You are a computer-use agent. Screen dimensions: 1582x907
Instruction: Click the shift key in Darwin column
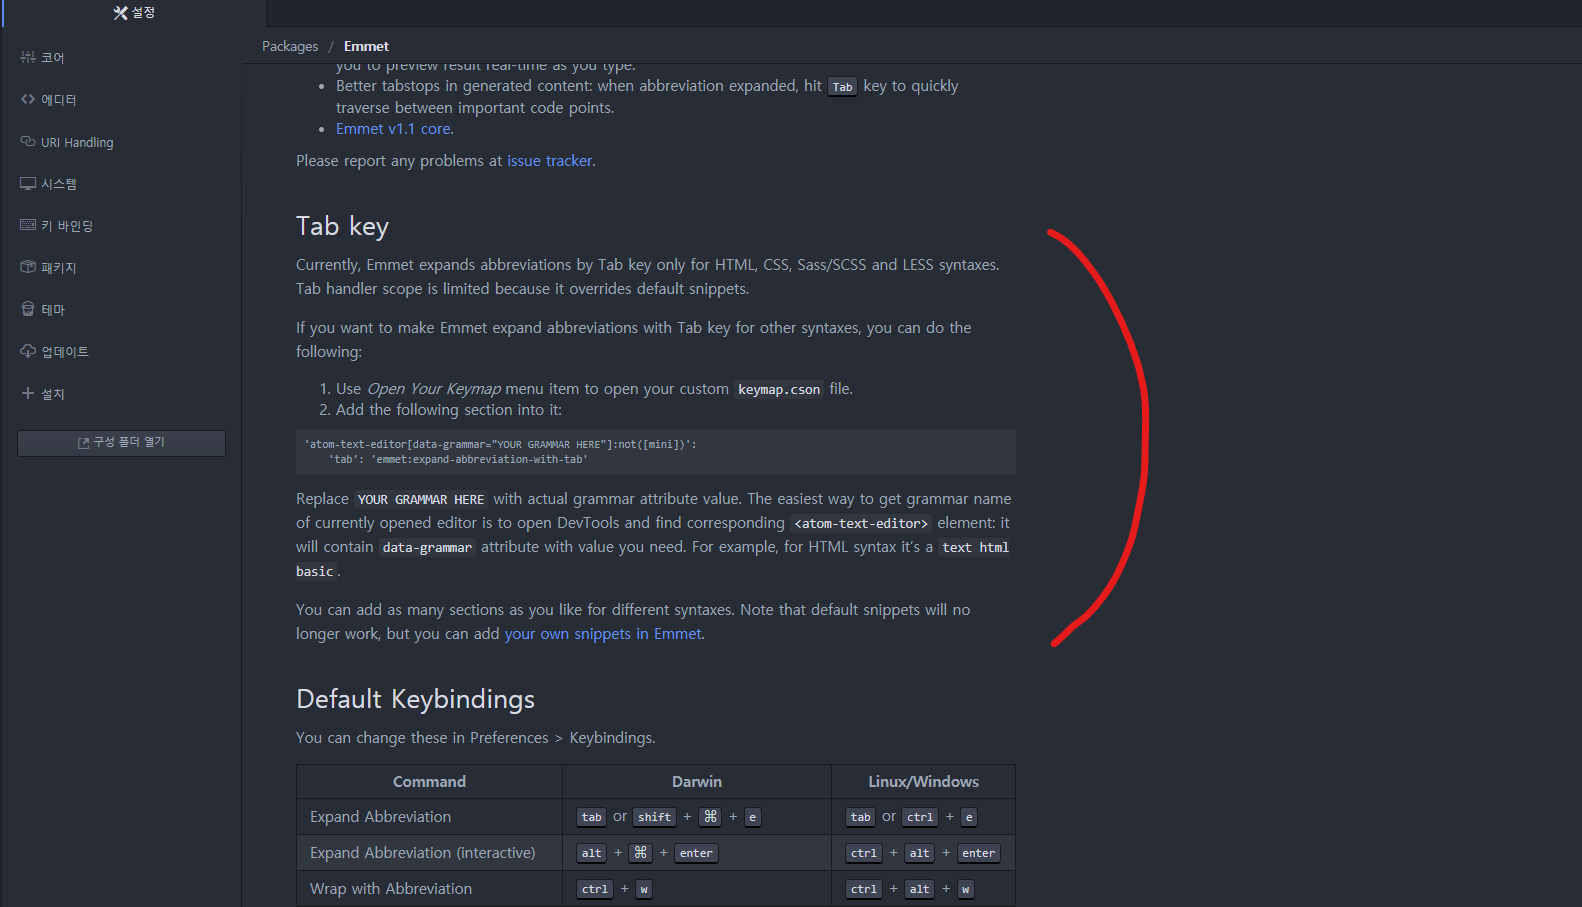point(655,817)
